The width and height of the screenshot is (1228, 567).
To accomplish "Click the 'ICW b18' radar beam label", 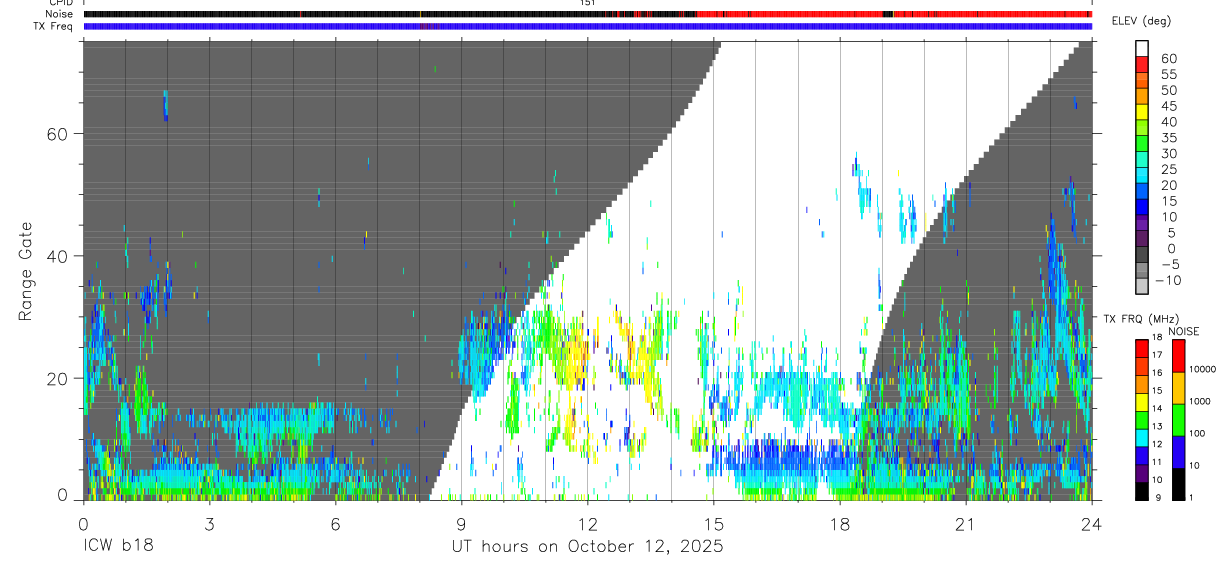I will 118,546.
